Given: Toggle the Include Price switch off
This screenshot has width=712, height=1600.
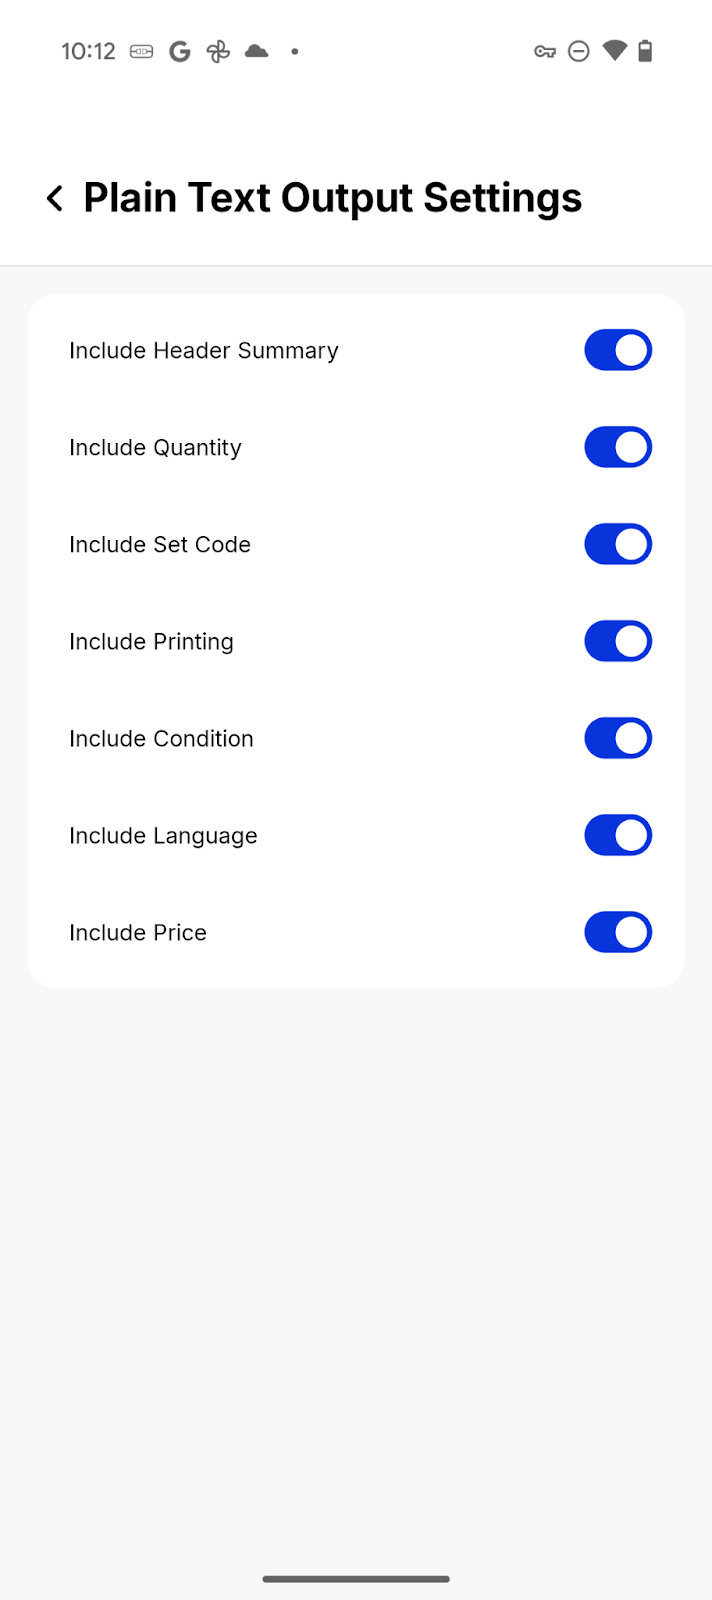Looking at the screenshot, I should tap(618, 933).
